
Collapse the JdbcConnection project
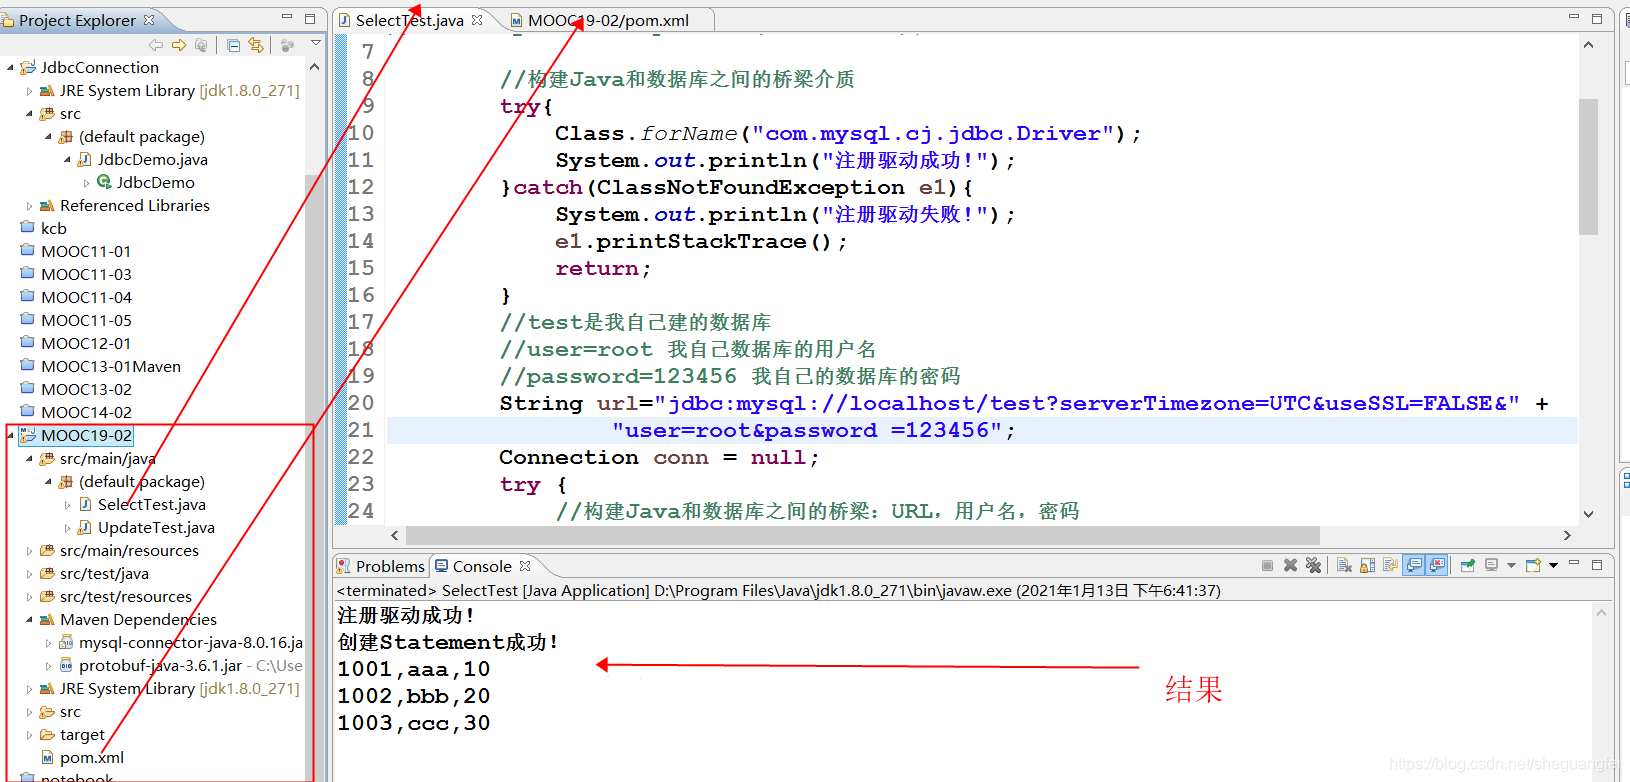pyautogui.click(x=11, y=67)
